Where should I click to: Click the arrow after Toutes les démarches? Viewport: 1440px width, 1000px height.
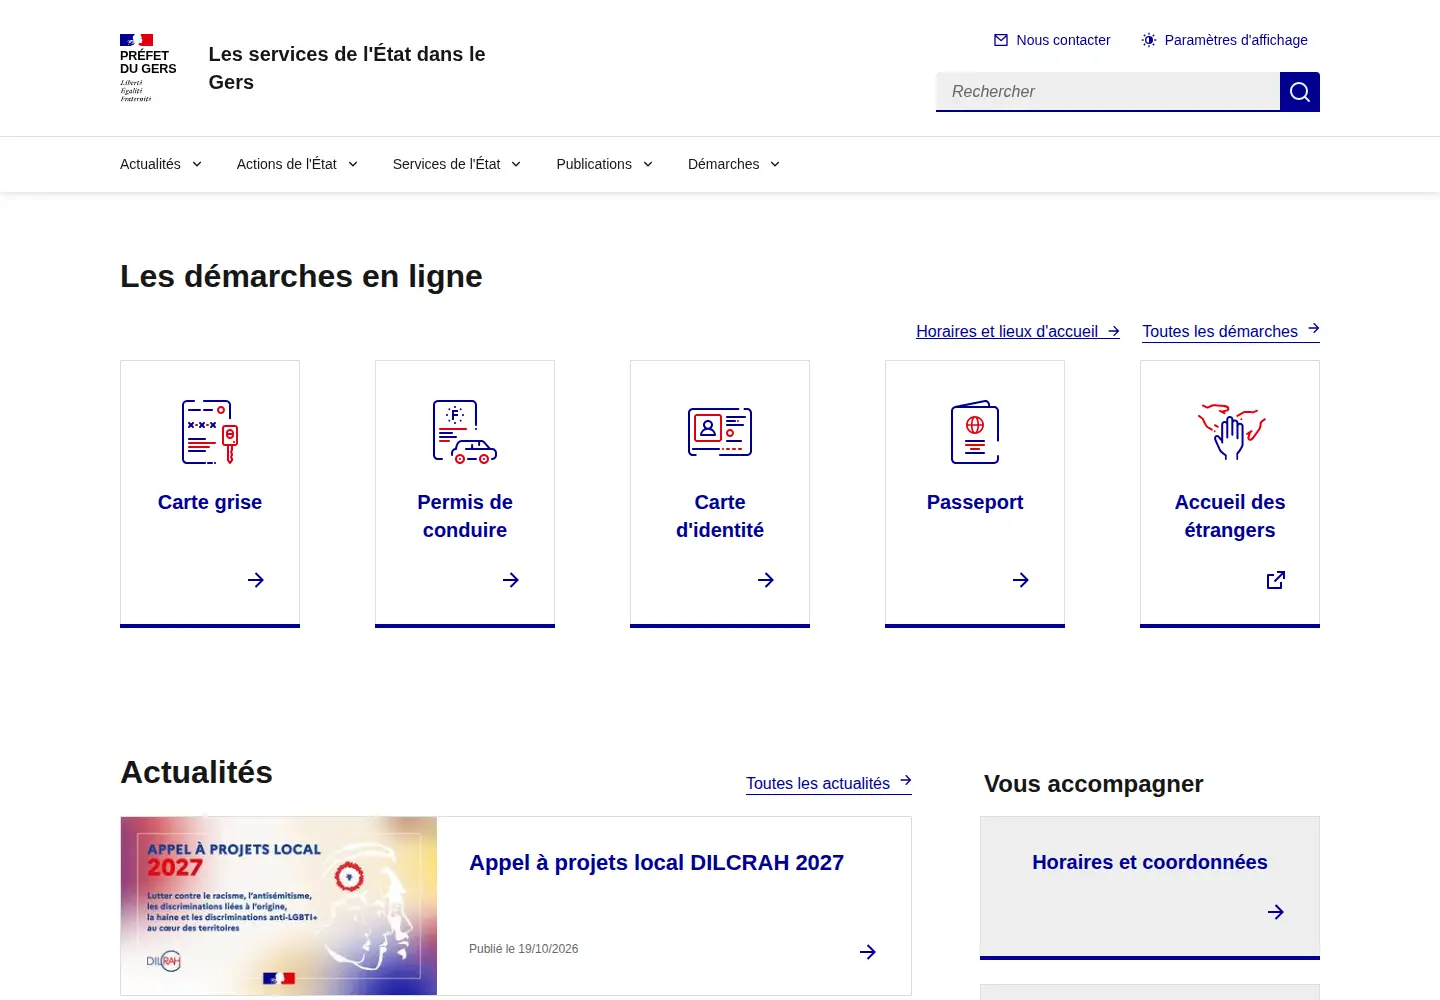pos(1313,328)
